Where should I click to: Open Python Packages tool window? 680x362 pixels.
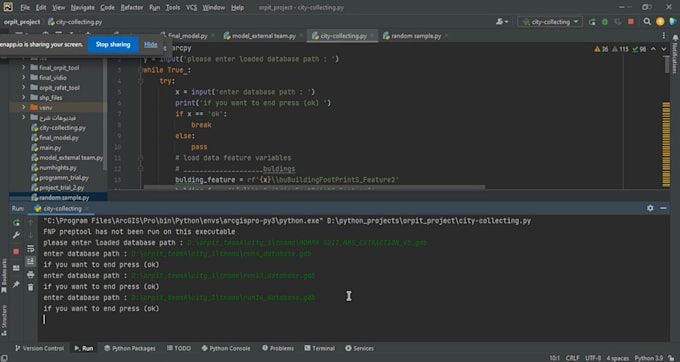click(130, 348)
